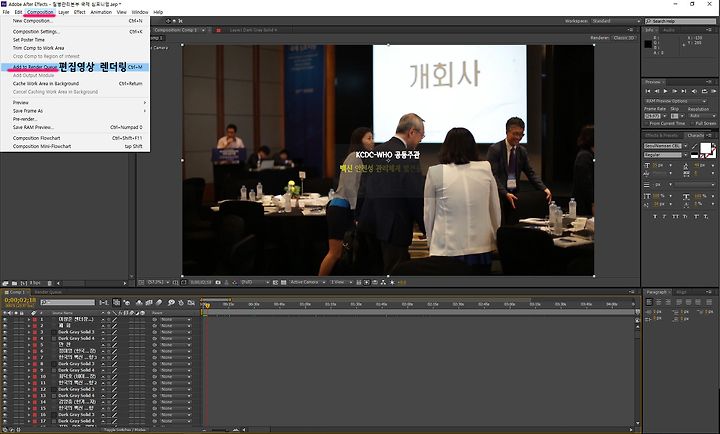
Task: Open the Effect menu
Action: pyautogui.click(x=79, y=12)
